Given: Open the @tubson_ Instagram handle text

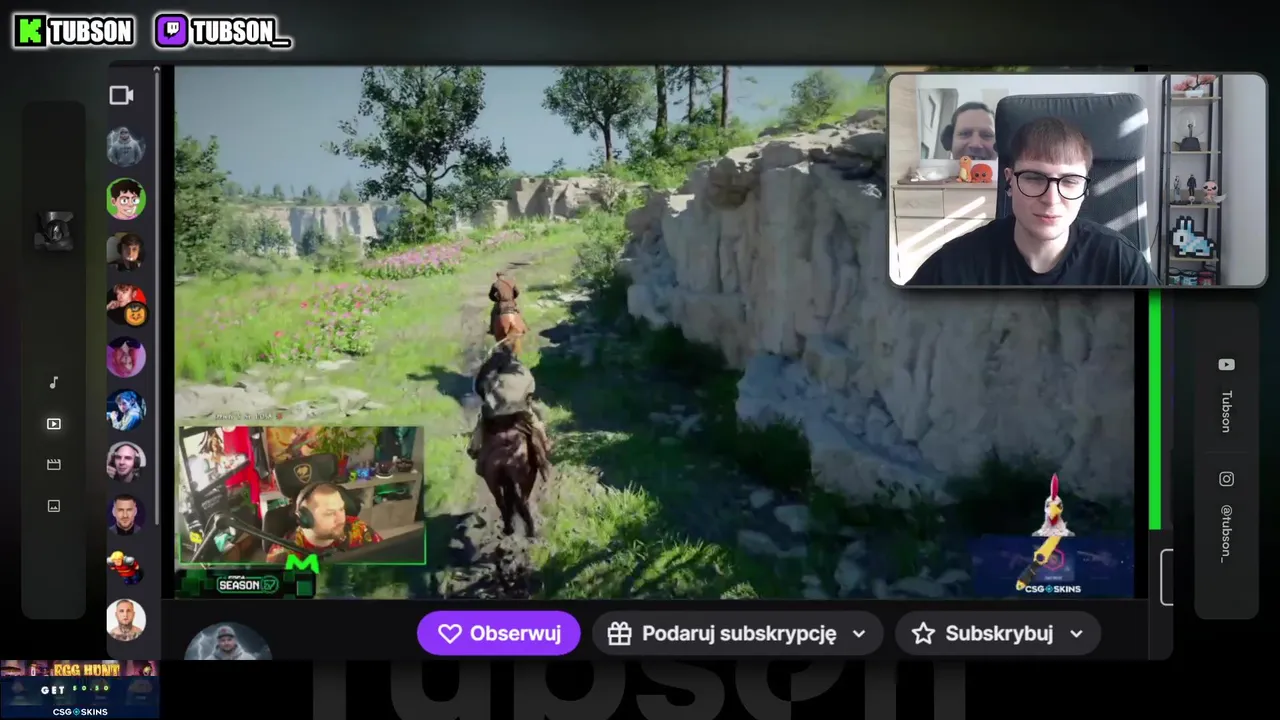Looking at the screenshot, I should coord(1226,534).
